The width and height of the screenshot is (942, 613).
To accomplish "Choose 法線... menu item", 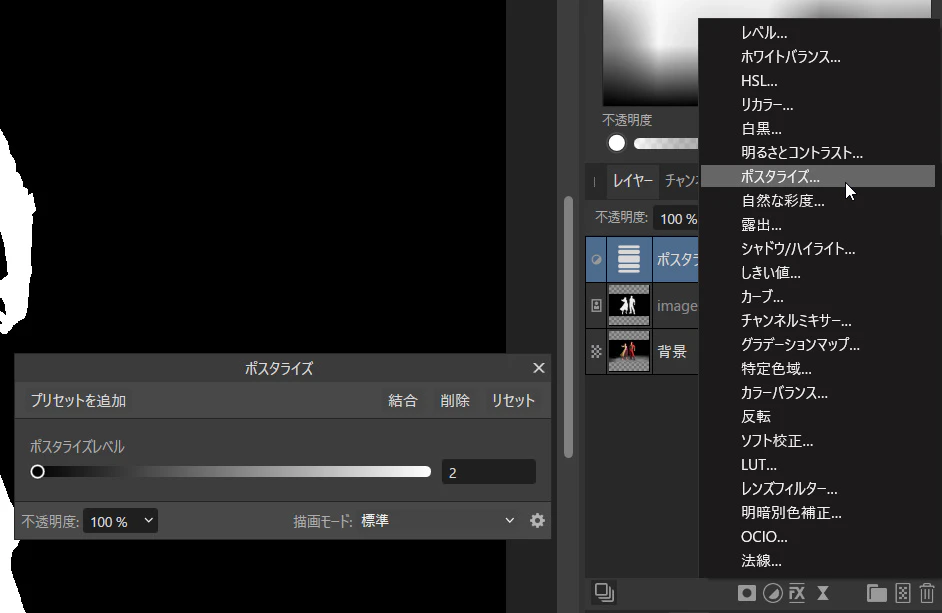I will (818, 561).
